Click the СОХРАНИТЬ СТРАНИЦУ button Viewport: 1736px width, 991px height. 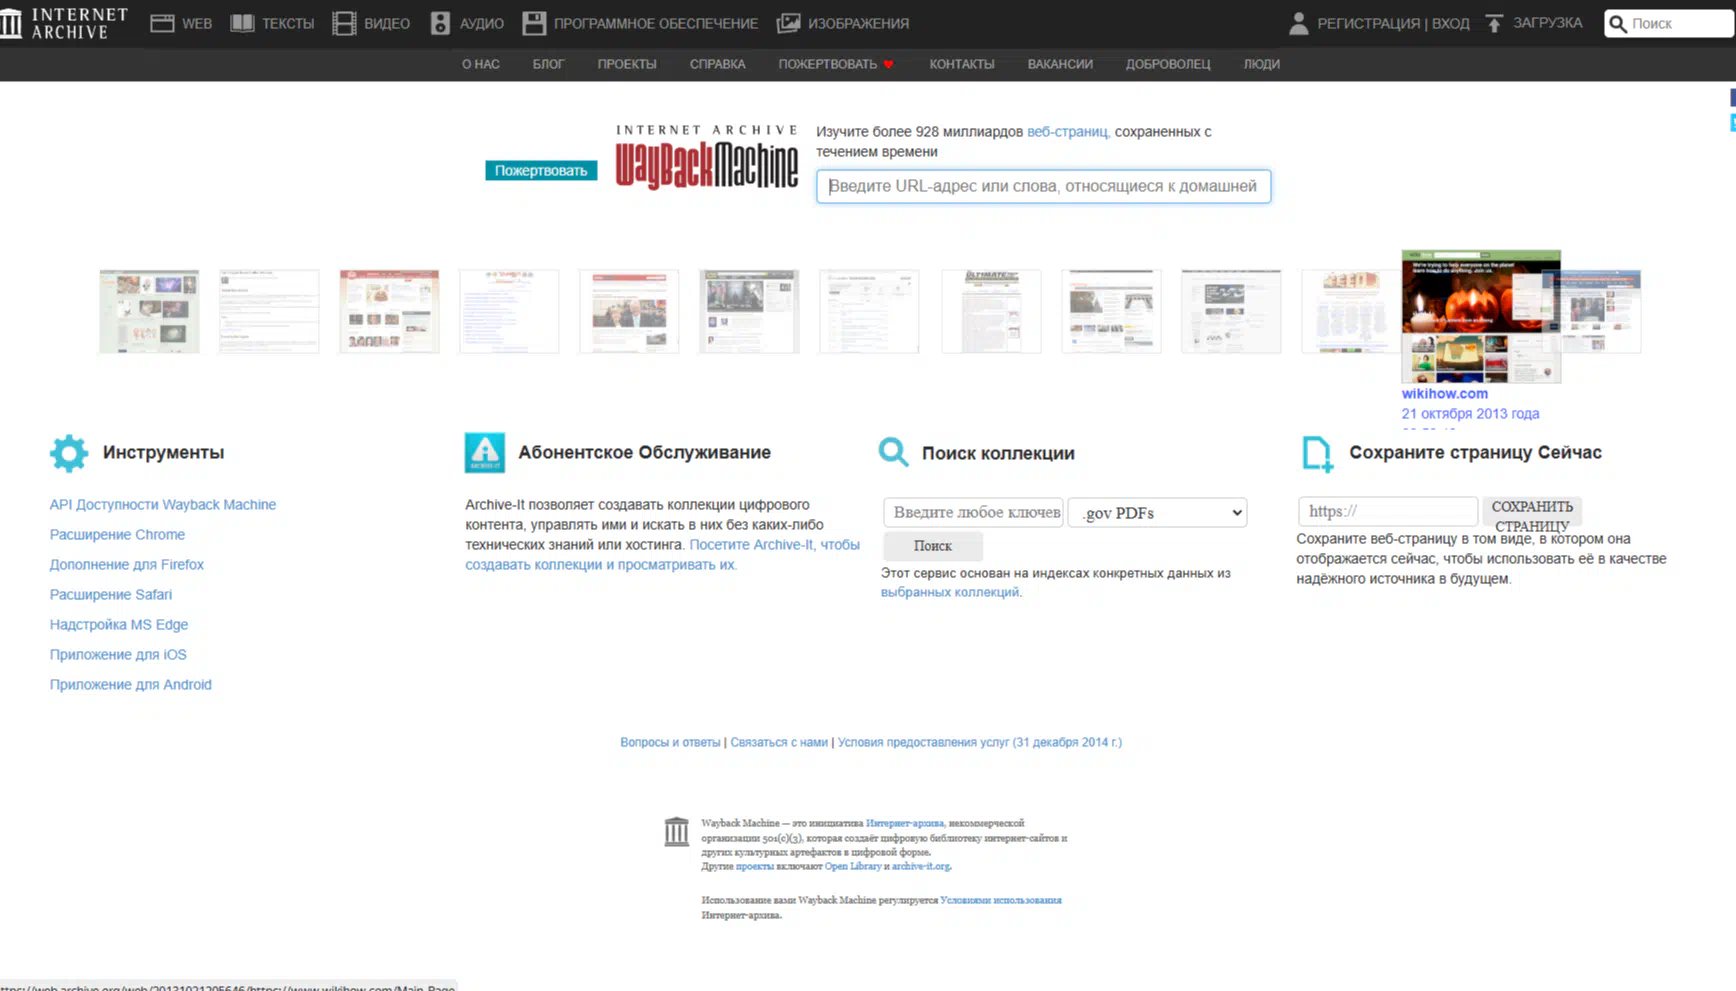(x=1532, y=512)
